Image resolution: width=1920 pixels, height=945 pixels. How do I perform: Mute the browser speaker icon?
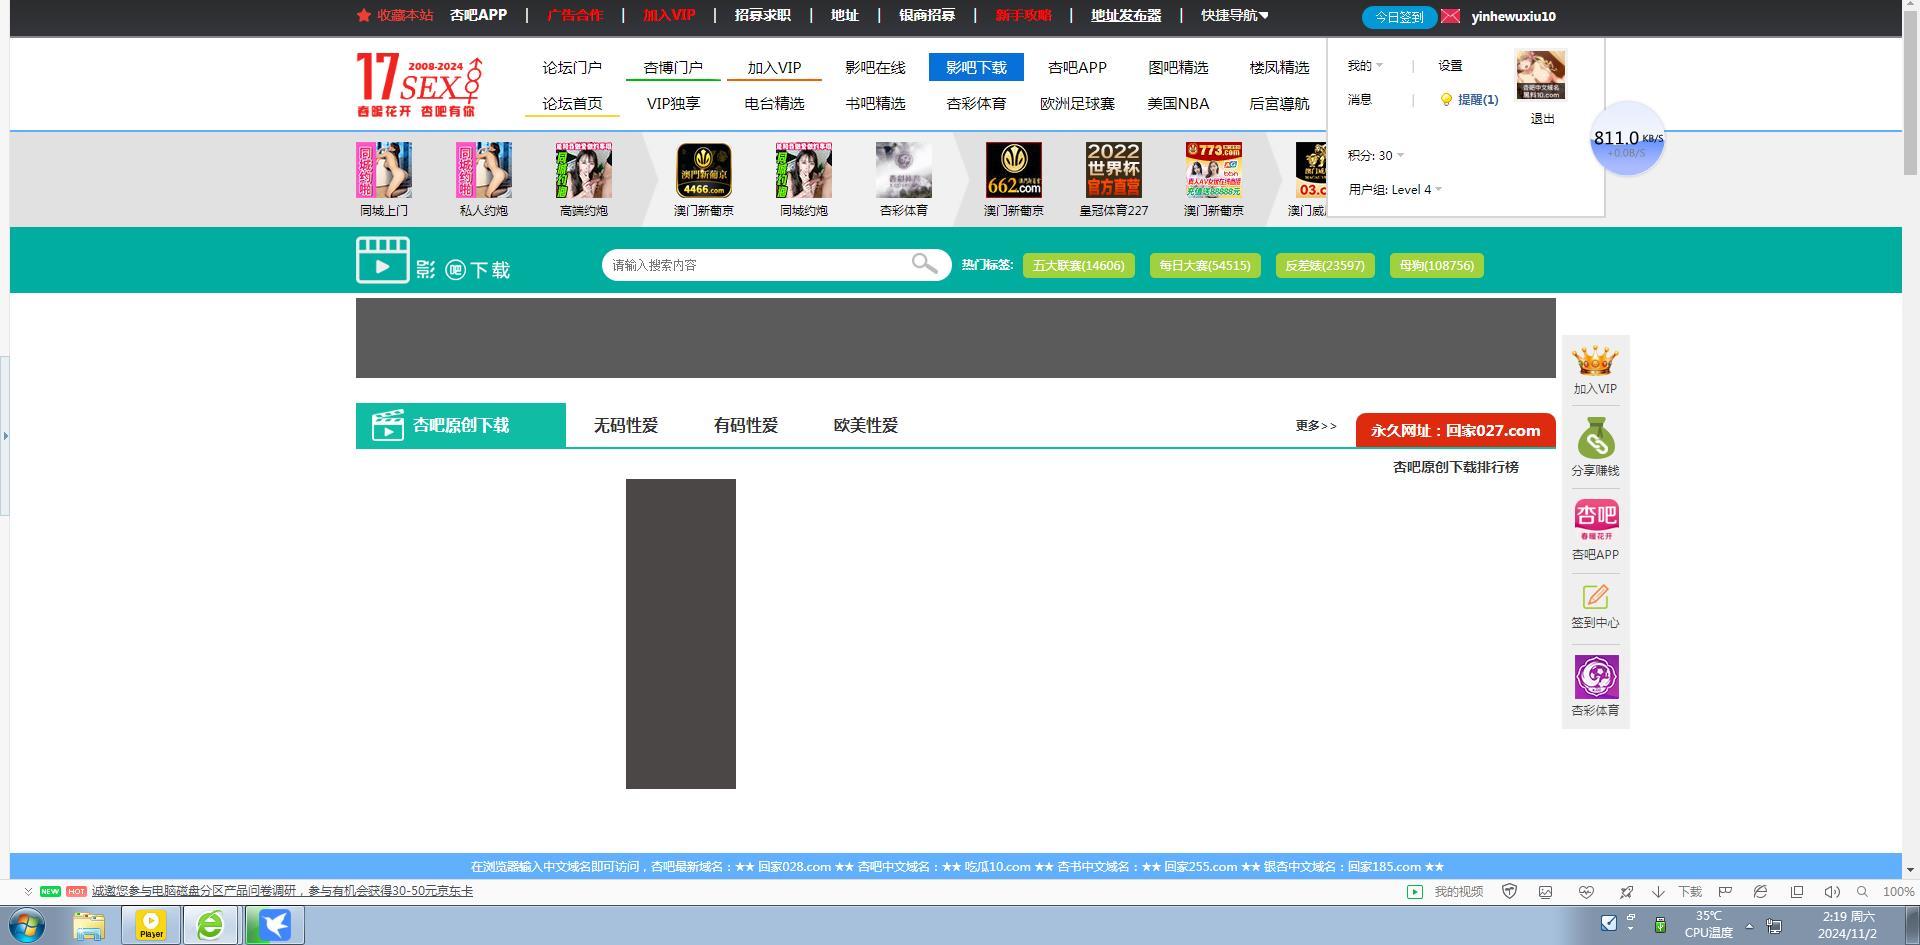(1832, 891)
